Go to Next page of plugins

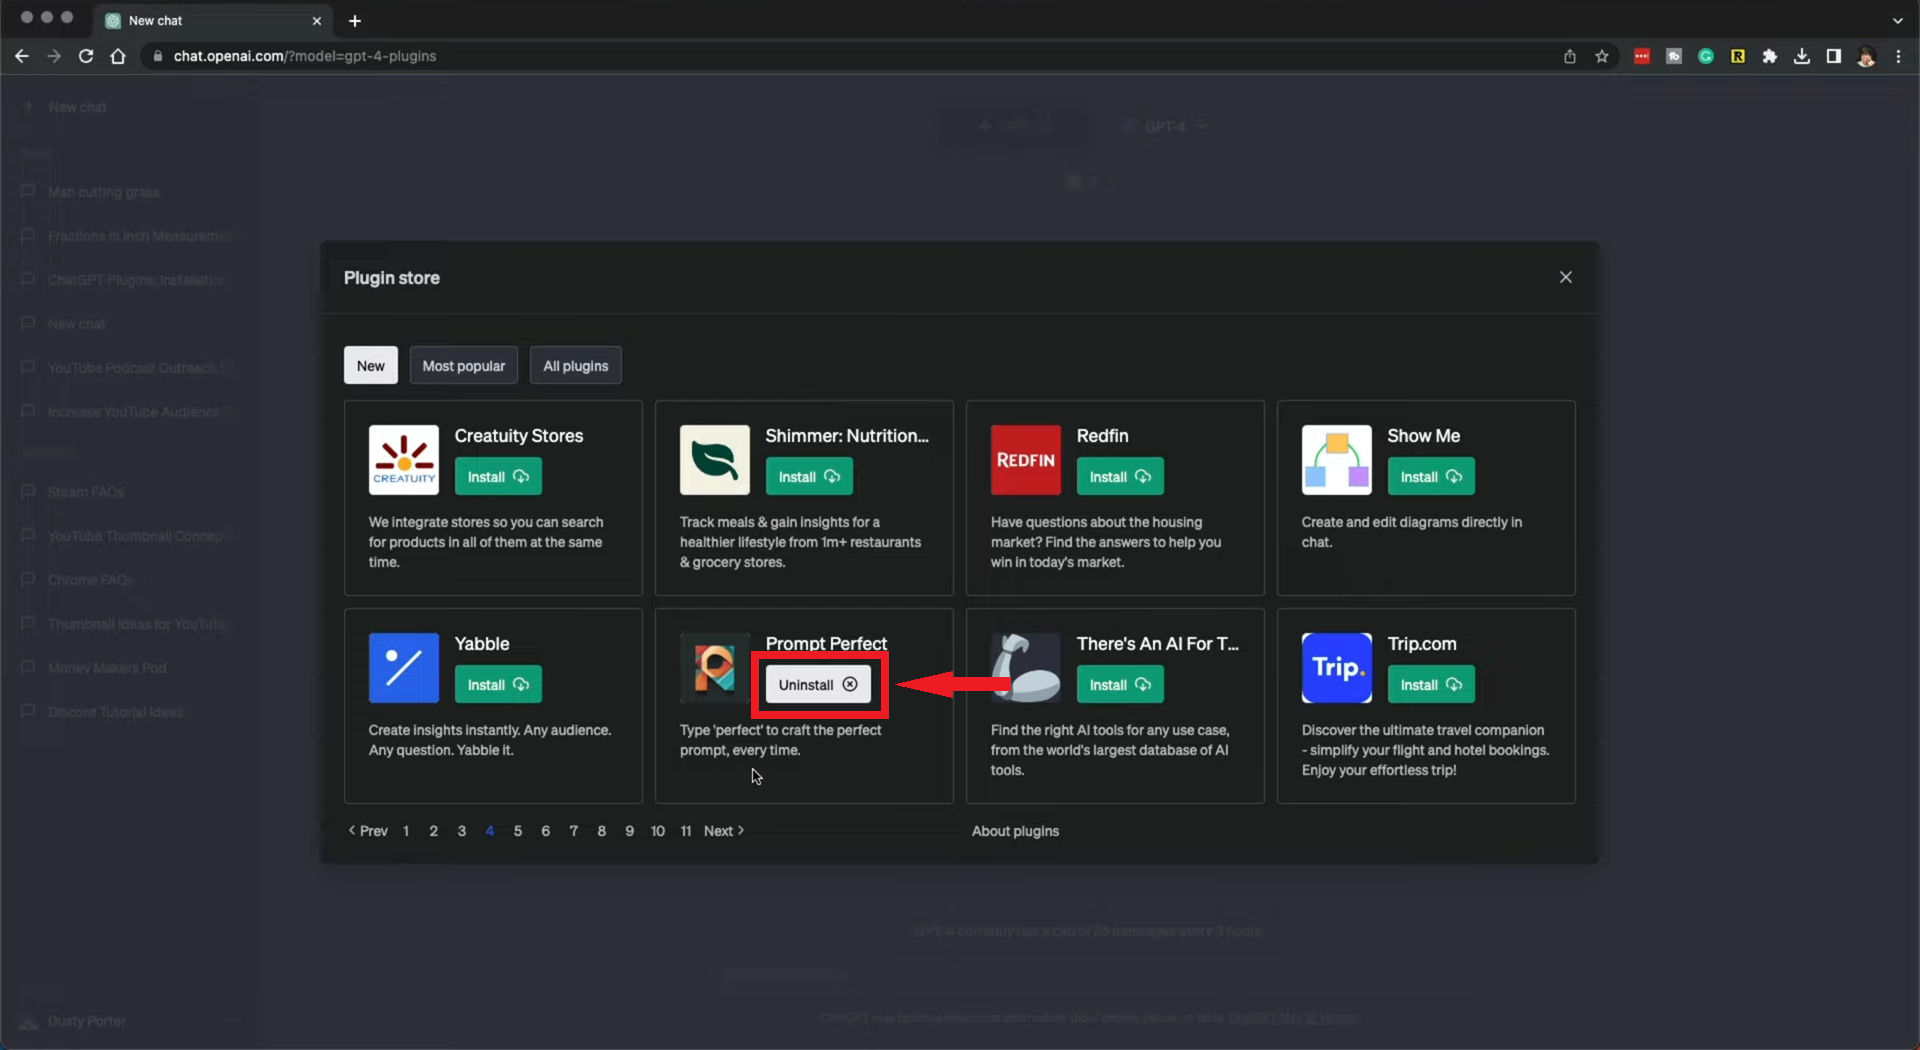(x=723, y=831)
